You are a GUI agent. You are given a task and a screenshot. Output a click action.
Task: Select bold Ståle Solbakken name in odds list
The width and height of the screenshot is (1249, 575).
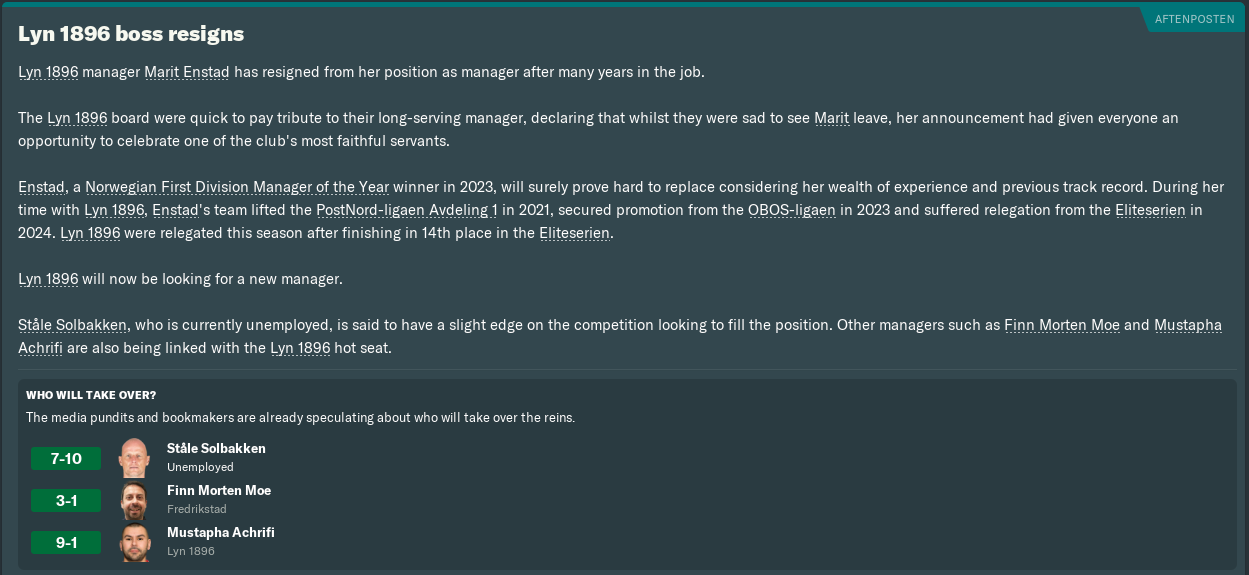tap(216, 448)
